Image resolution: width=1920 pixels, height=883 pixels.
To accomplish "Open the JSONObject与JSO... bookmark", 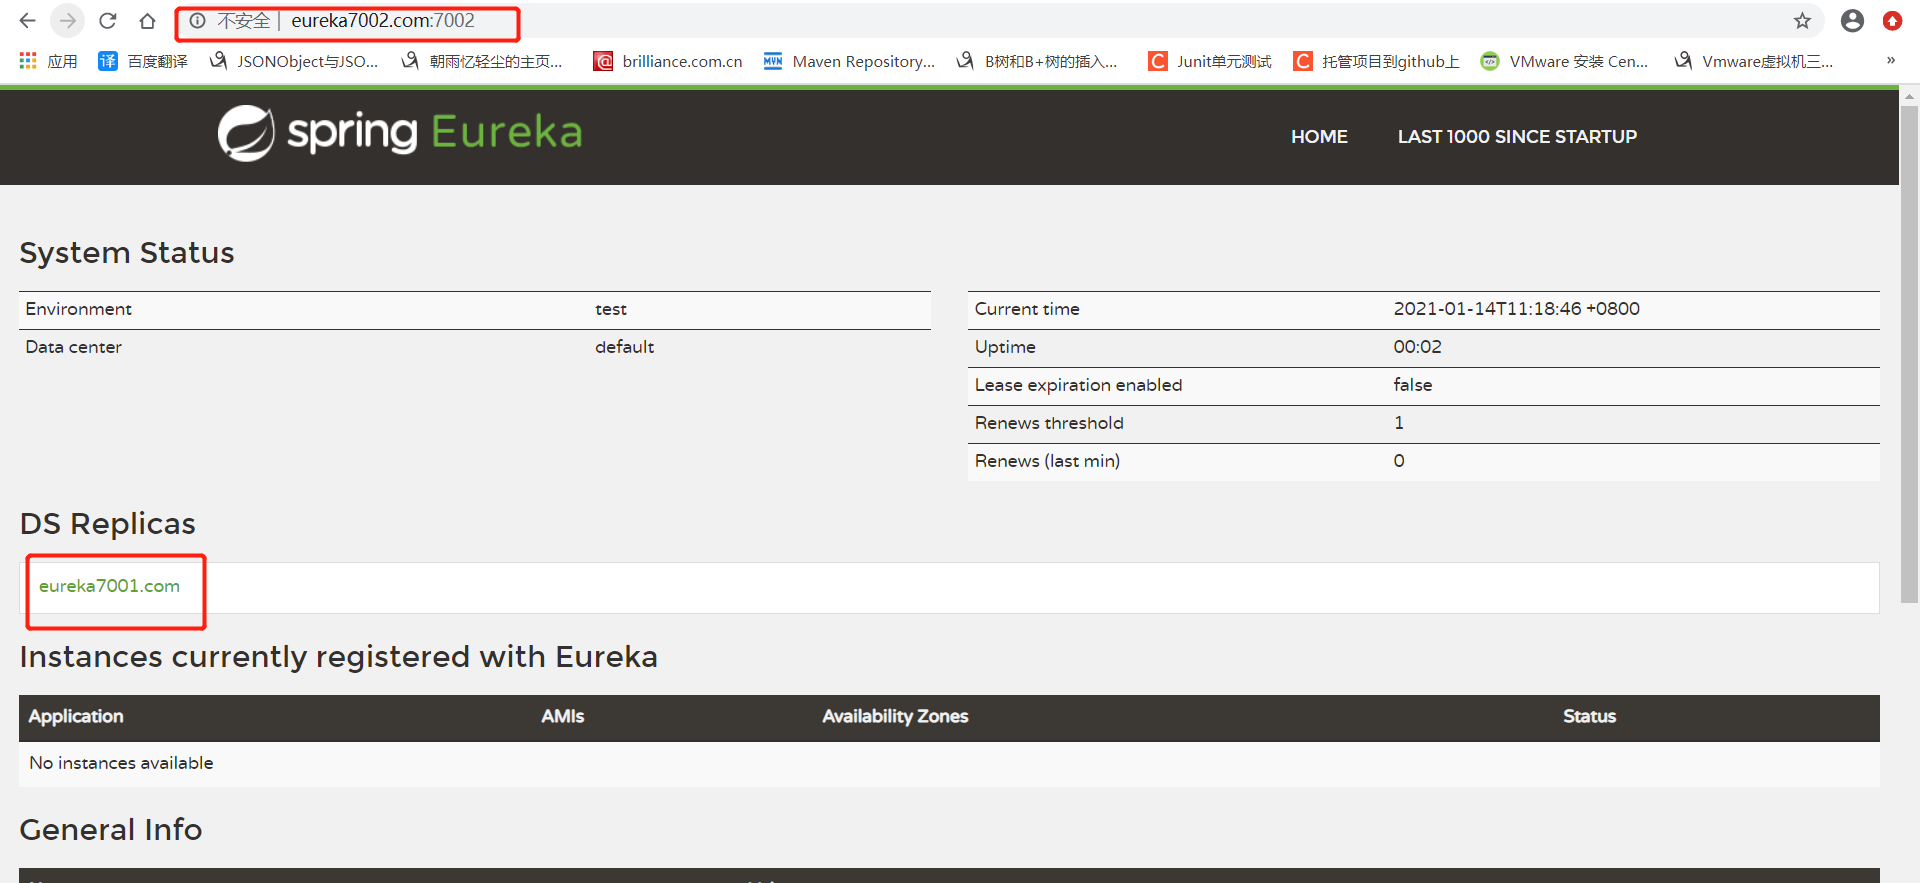I will (x=294, y=61).
